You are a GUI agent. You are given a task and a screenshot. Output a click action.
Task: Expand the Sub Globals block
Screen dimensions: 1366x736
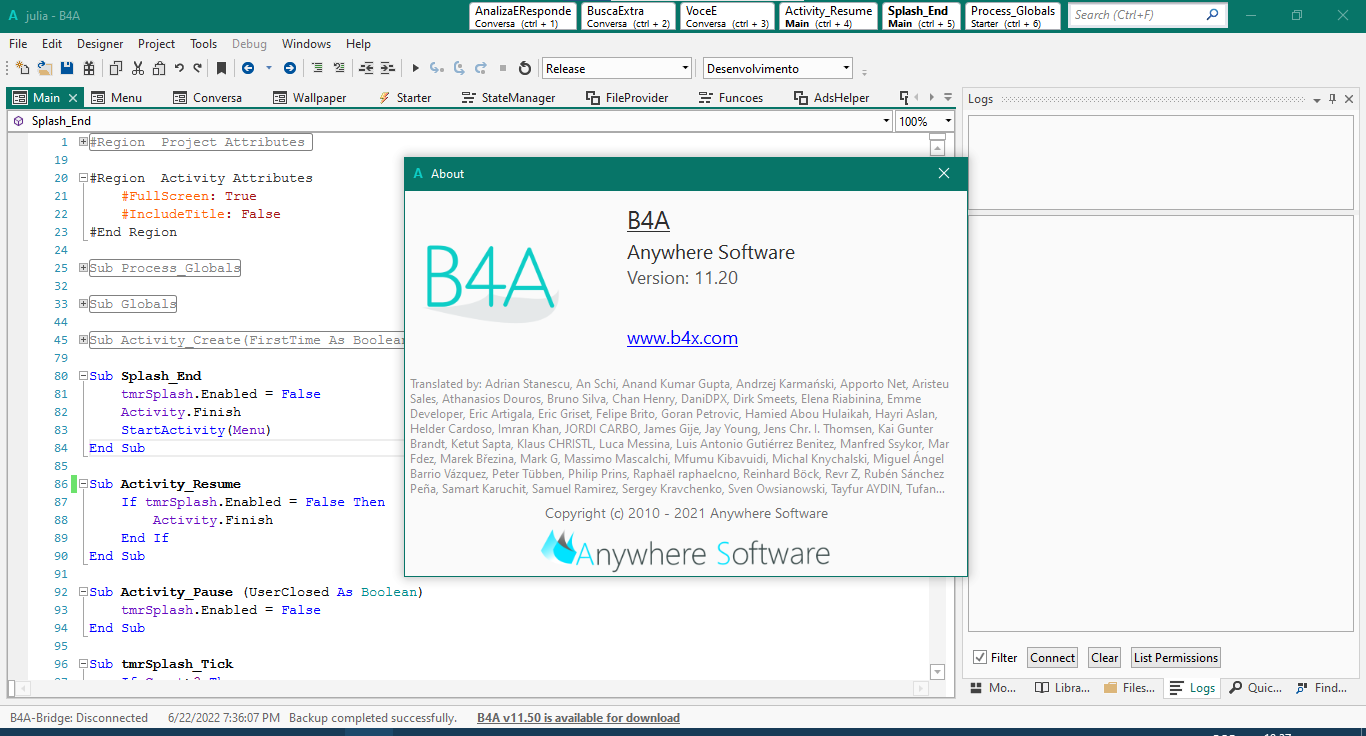pos(83,304)
